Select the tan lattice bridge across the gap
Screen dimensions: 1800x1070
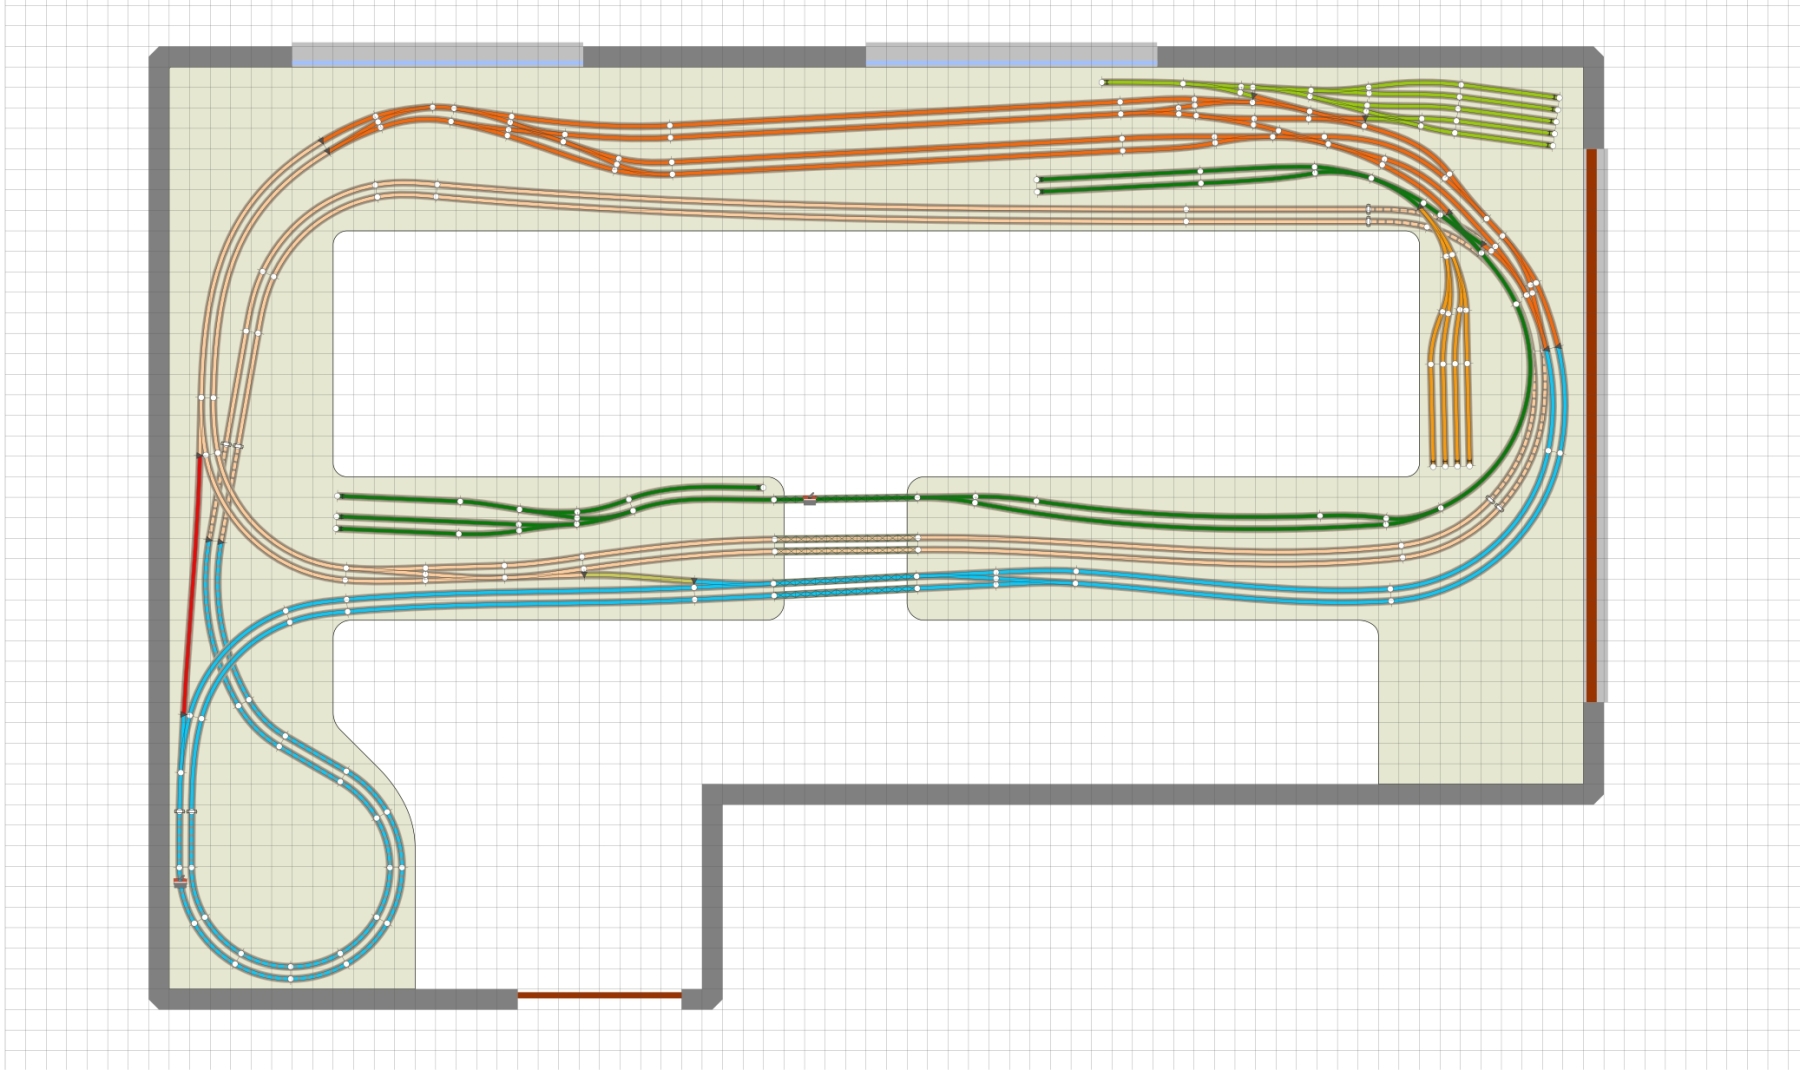click(846, 544)
